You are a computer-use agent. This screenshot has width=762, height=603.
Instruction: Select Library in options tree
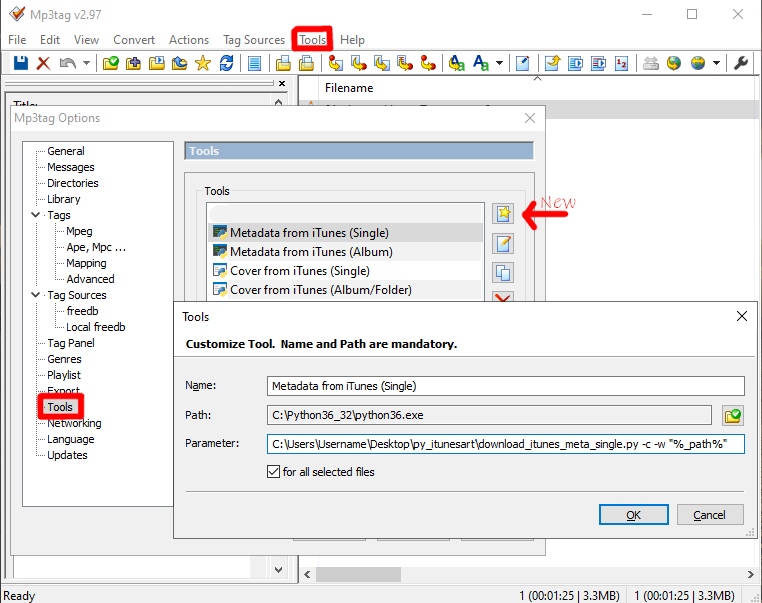(63, 199)
